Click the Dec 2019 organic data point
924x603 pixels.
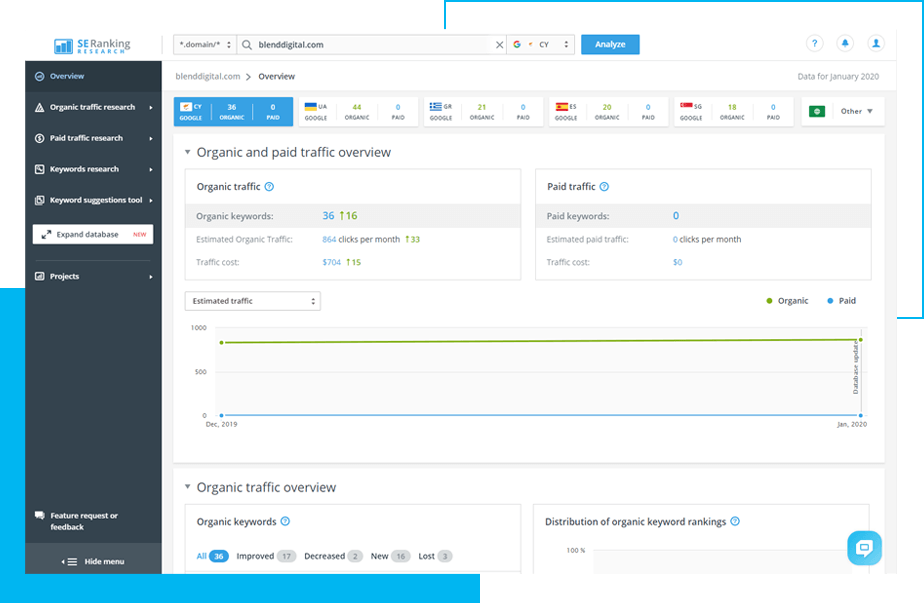[222, 342]
